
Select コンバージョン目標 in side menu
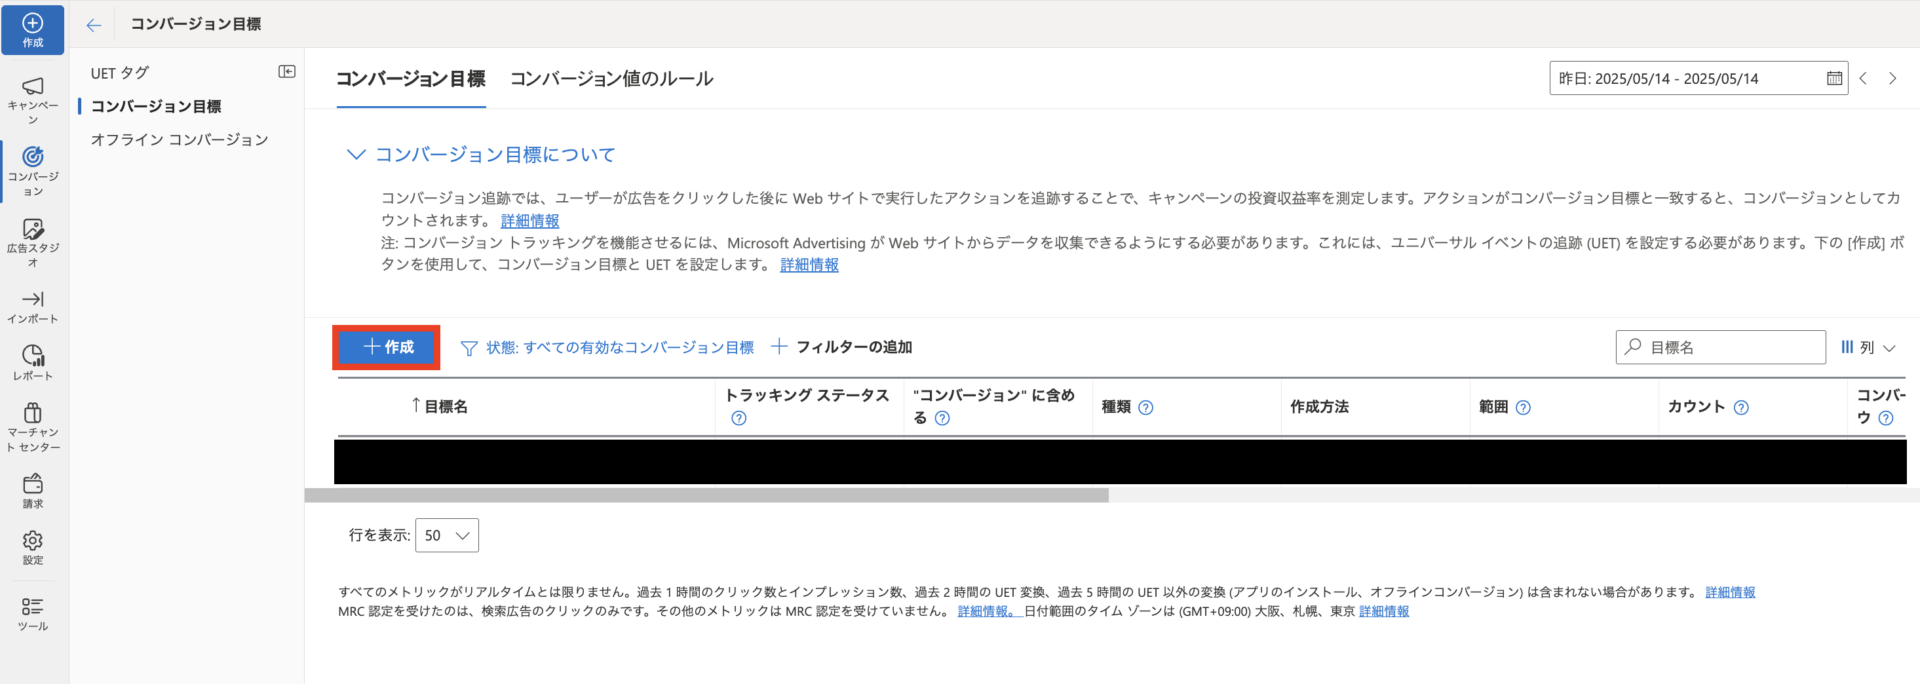tap(156, 106)
